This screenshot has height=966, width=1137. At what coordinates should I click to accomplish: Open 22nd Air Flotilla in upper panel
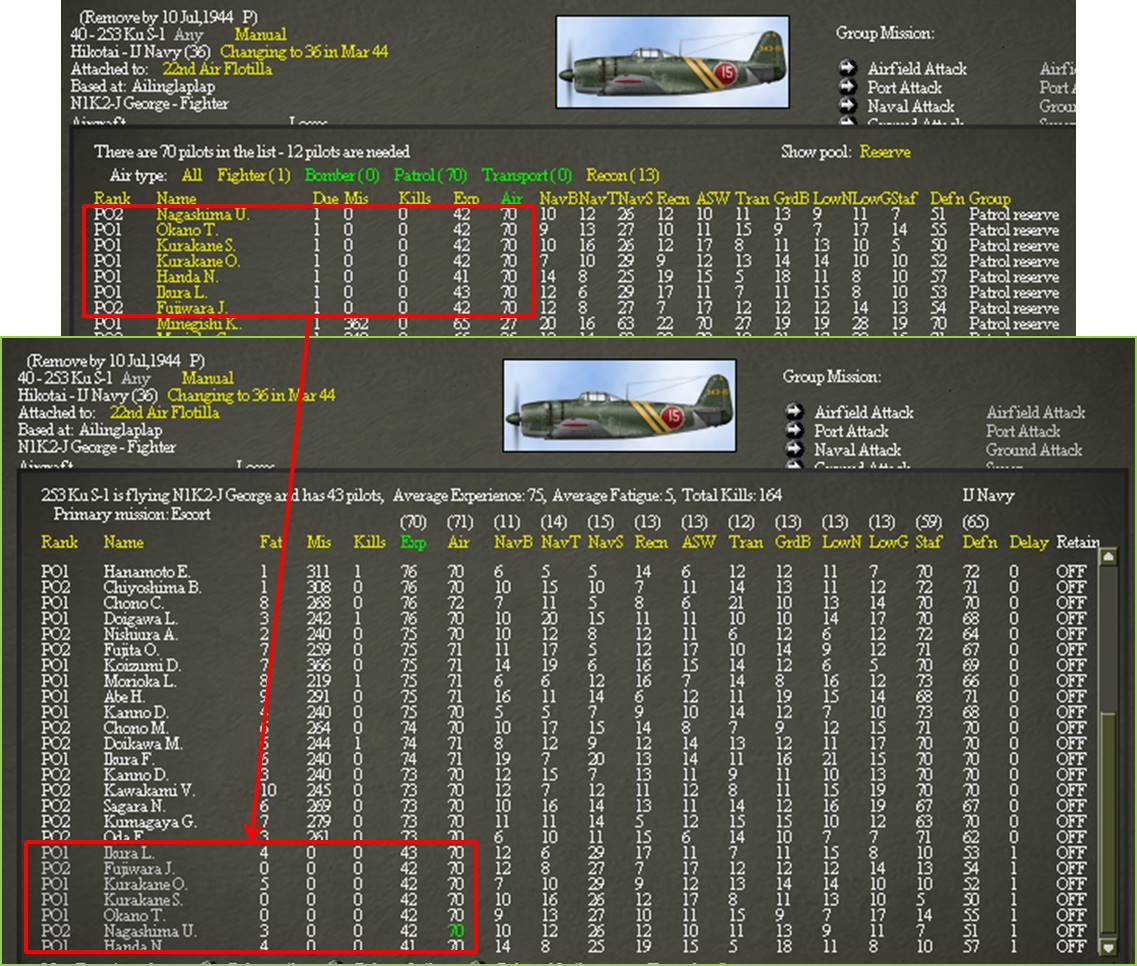[x=217, y=69]
